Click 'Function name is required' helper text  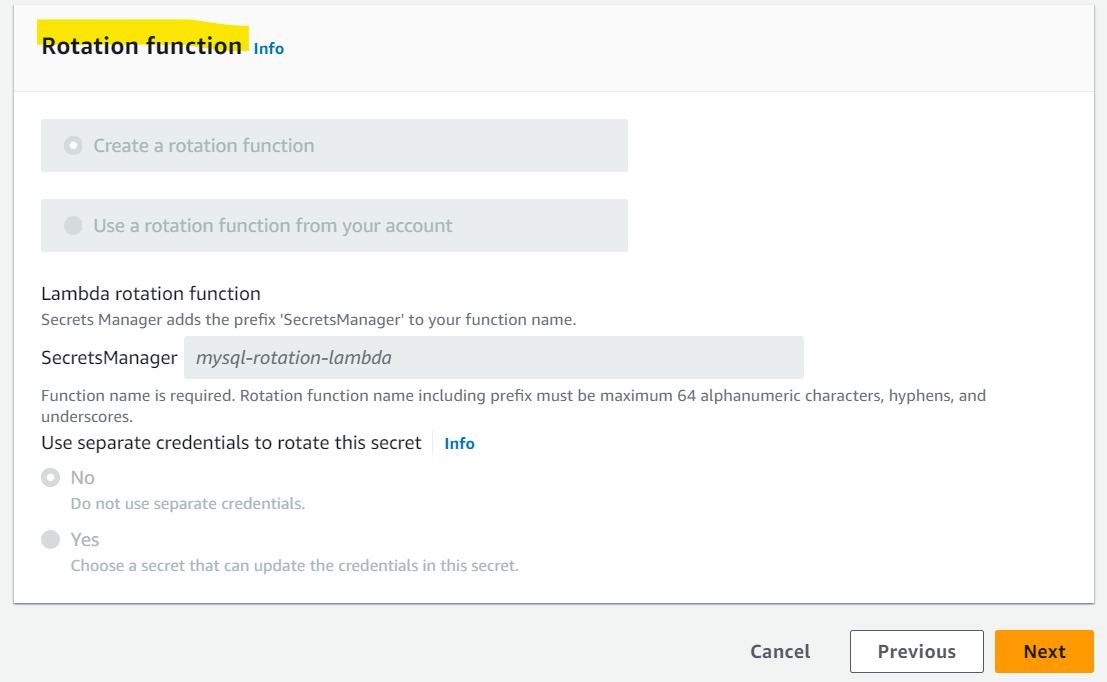click(513, 406)
